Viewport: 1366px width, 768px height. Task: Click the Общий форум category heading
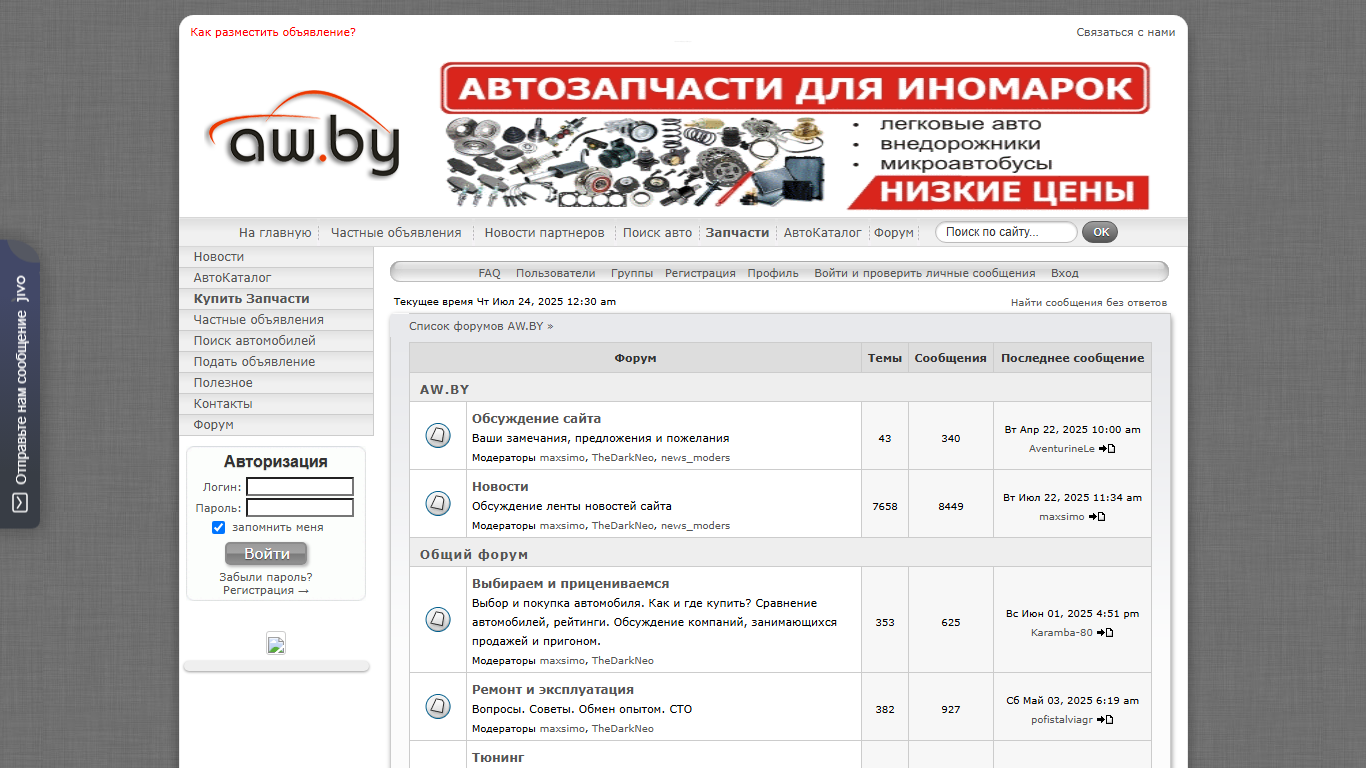point(474,554)
